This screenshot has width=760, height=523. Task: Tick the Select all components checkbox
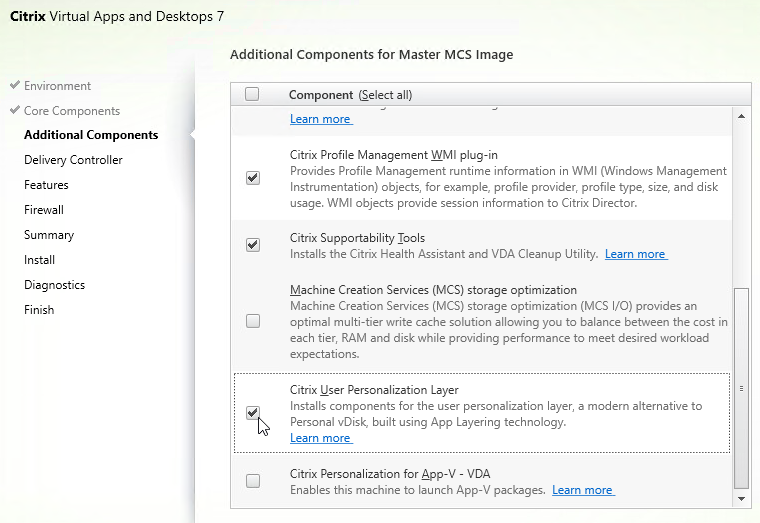click(252, 94)
